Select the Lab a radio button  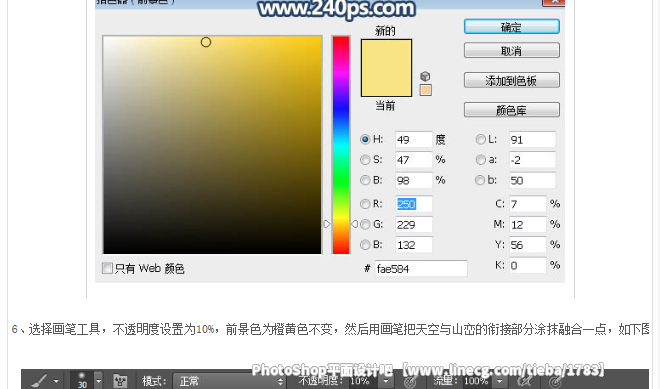pos(480,160)
